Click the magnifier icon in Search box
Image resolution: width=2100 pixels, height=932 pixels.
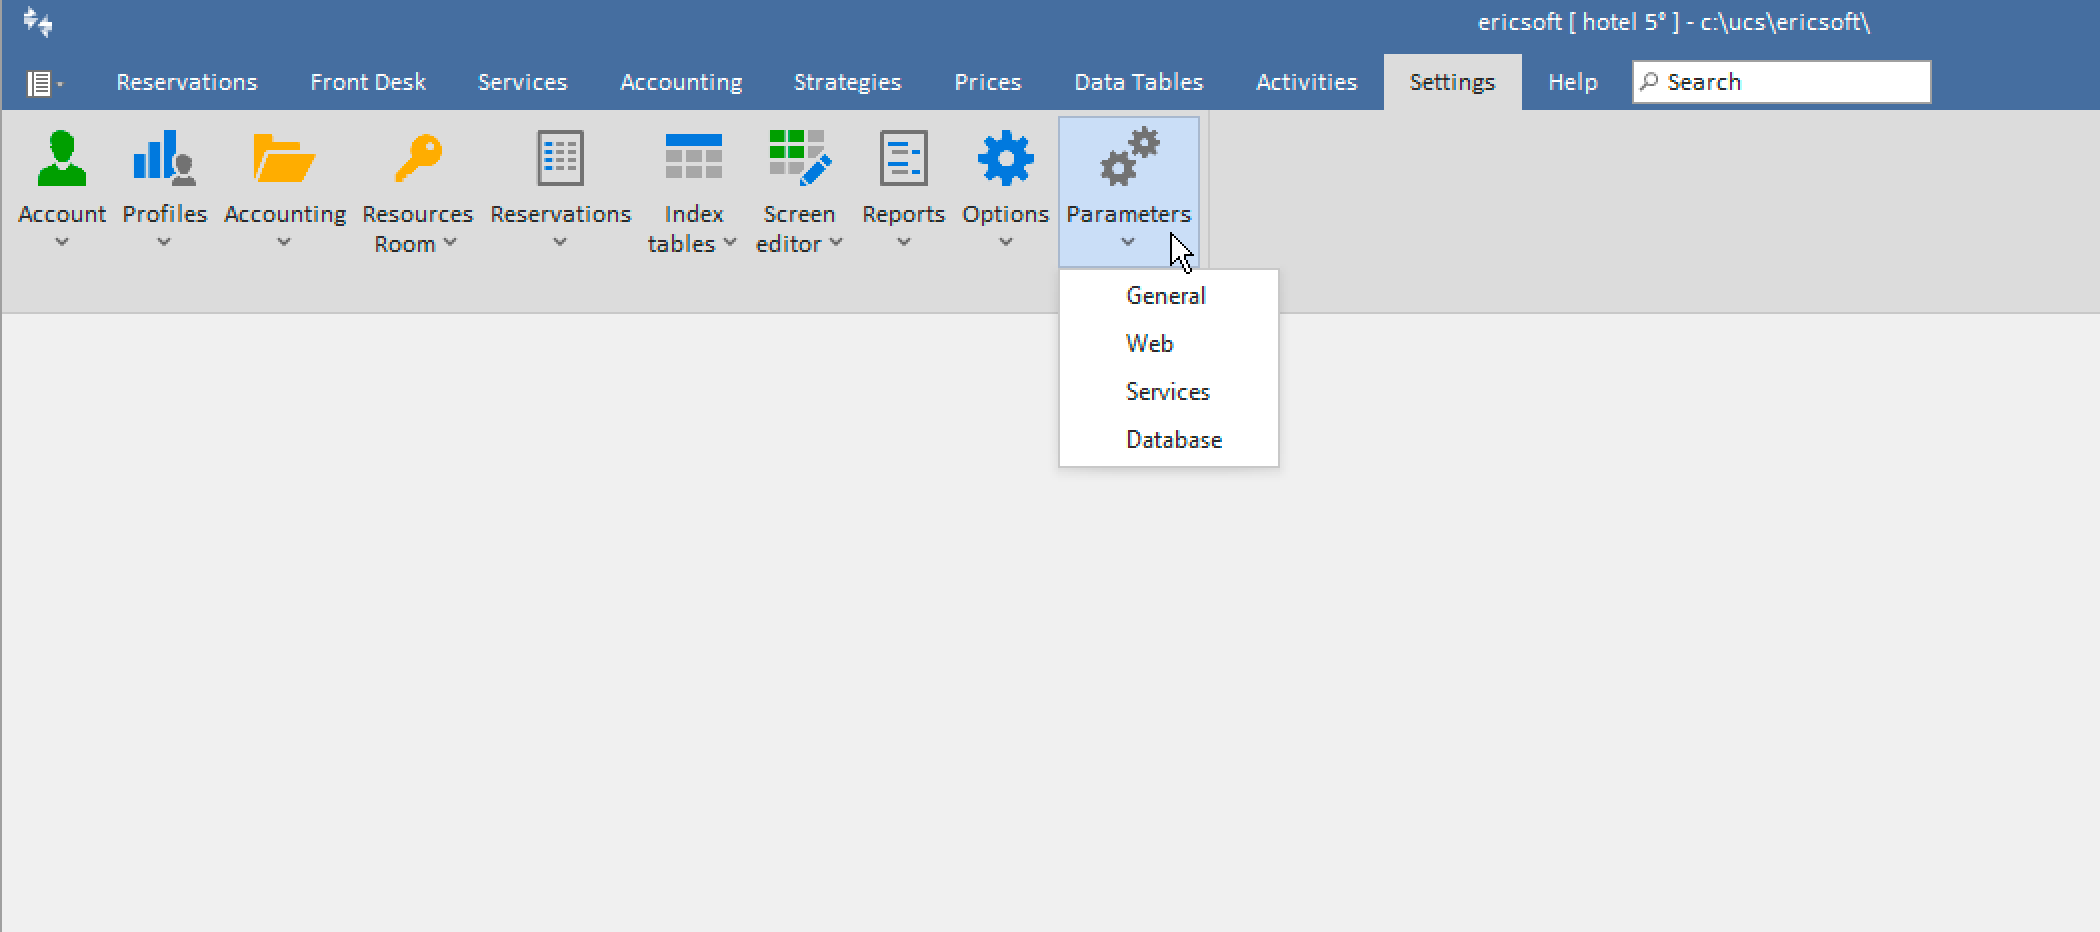(x=1649, y=82)
